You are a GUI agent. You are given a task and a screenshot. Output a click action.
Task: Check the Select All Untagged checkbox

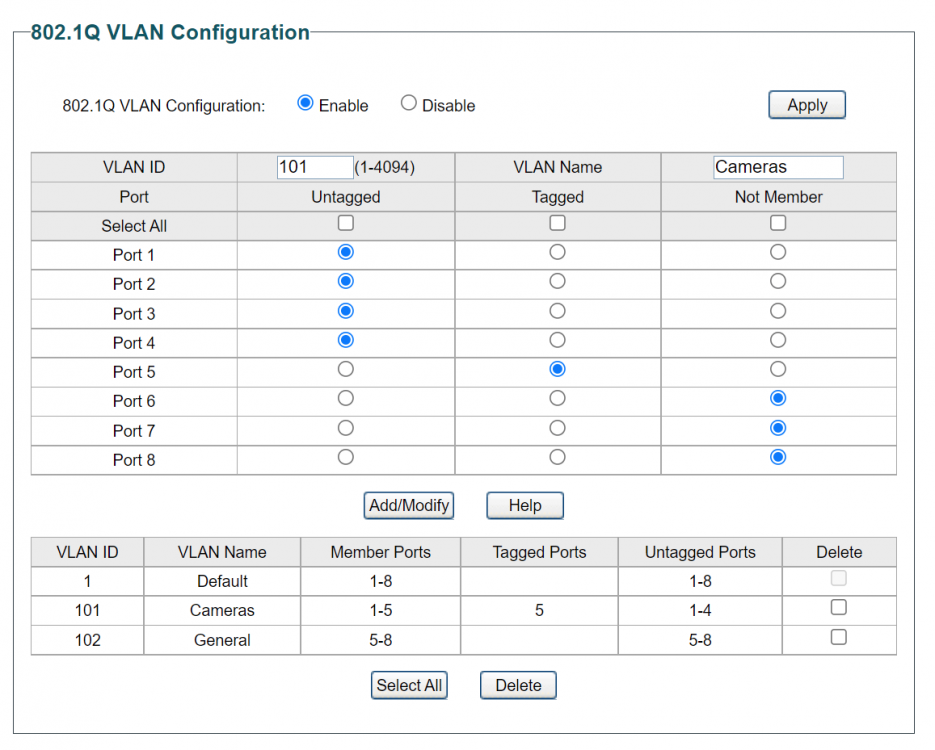click(x=346, y=223)
